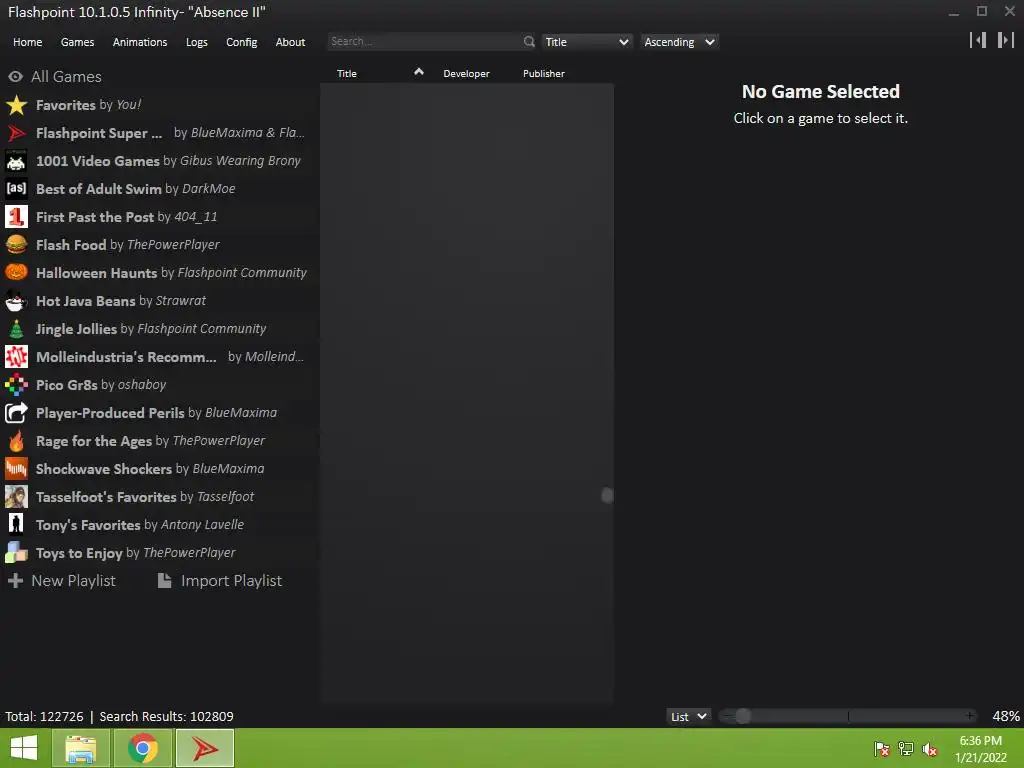Click the New Playlist button
This screenshot has width=1024, height=768.
coord(62,581)
